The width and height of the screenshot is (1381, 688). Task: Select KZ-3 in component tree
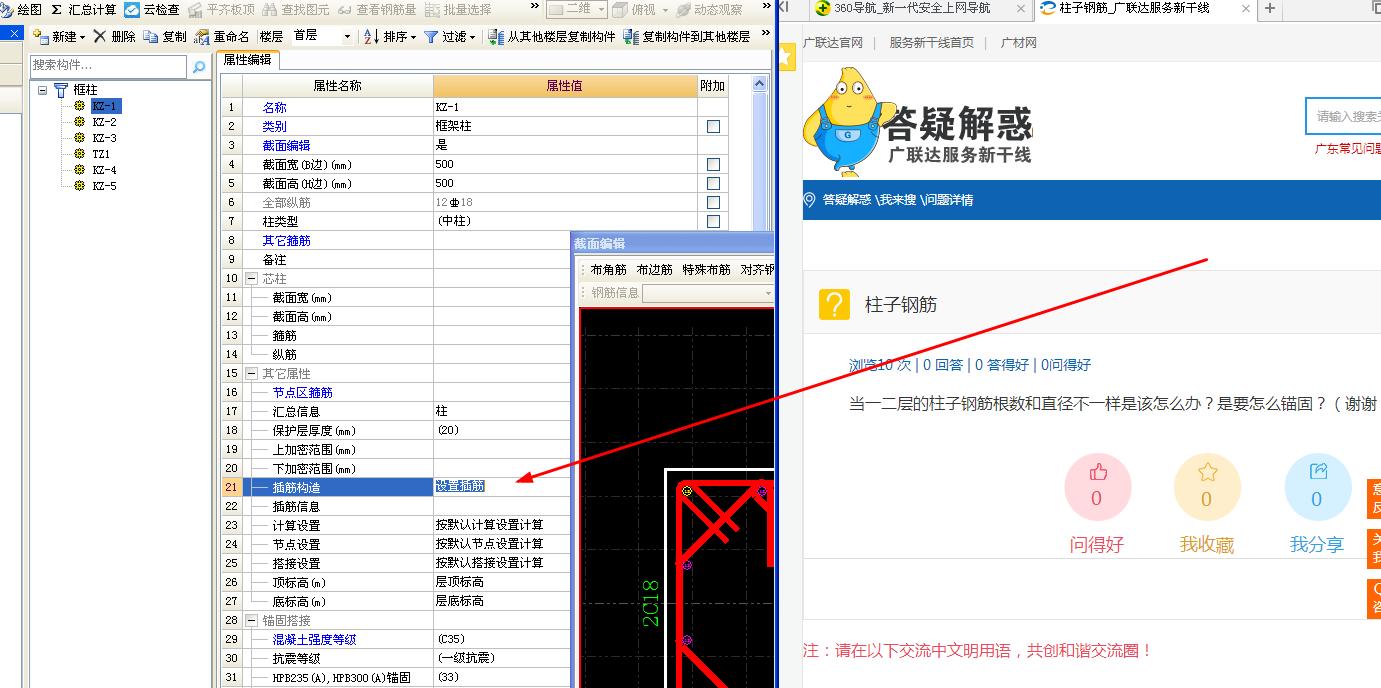pos(104,138)
